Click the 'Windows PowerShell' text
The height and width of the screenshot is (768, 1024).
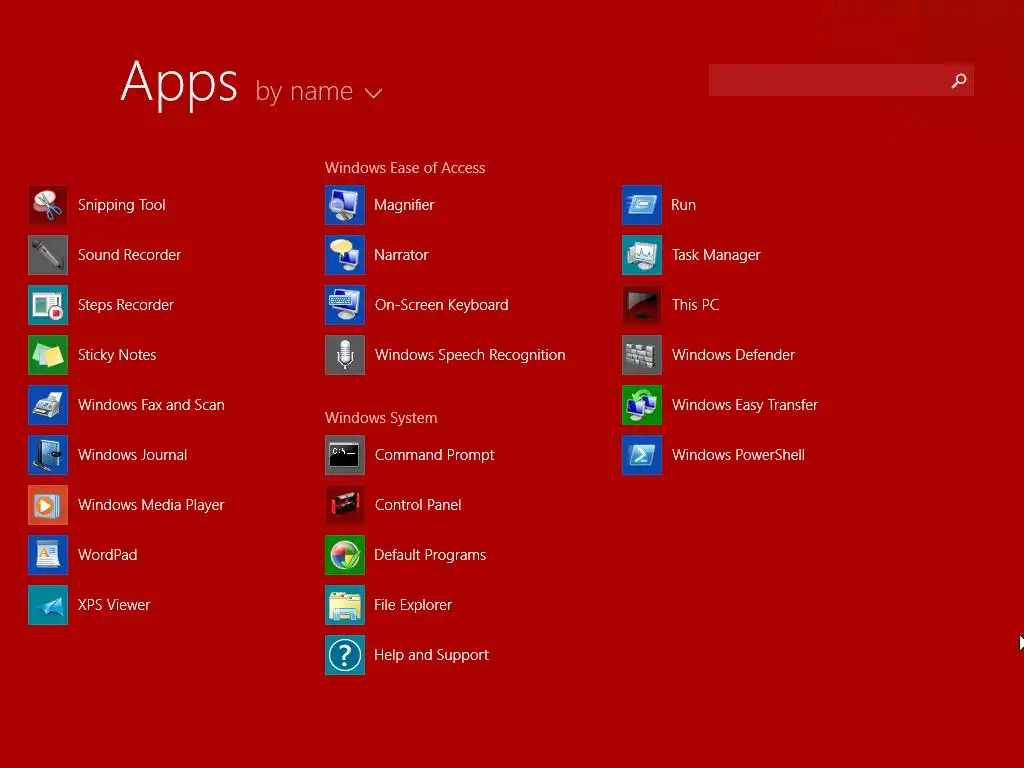pos(738,455)
